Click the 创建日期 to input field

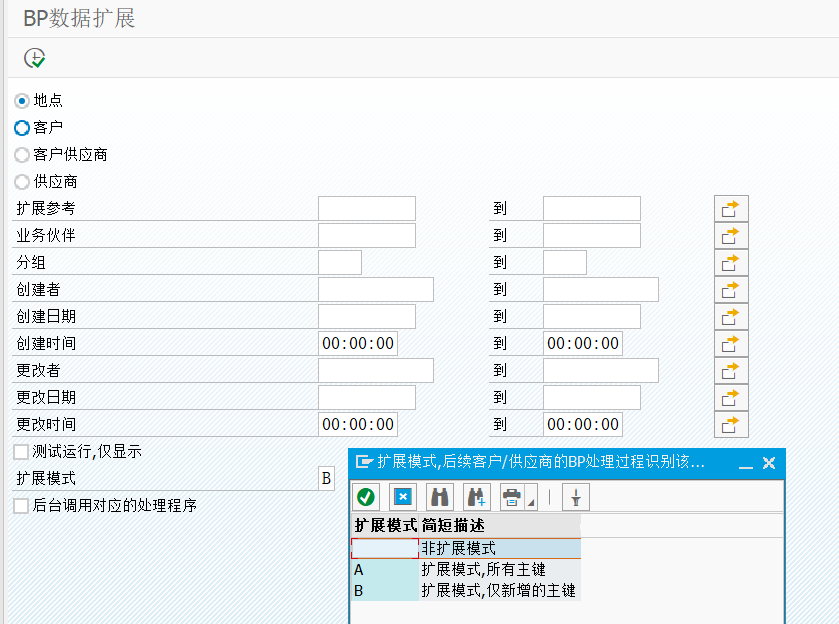click(x=592, y=317)
